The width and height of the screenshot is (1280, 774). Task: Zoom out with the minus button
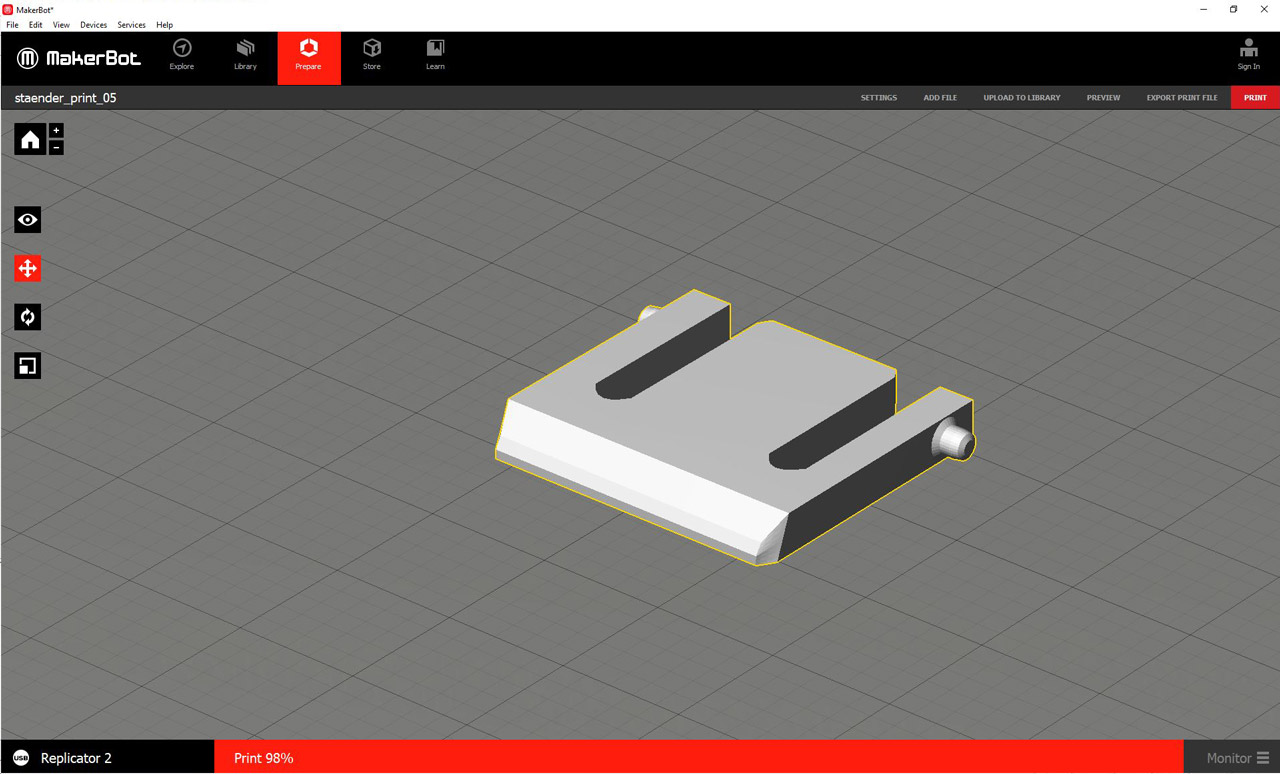tap(56, 148)
